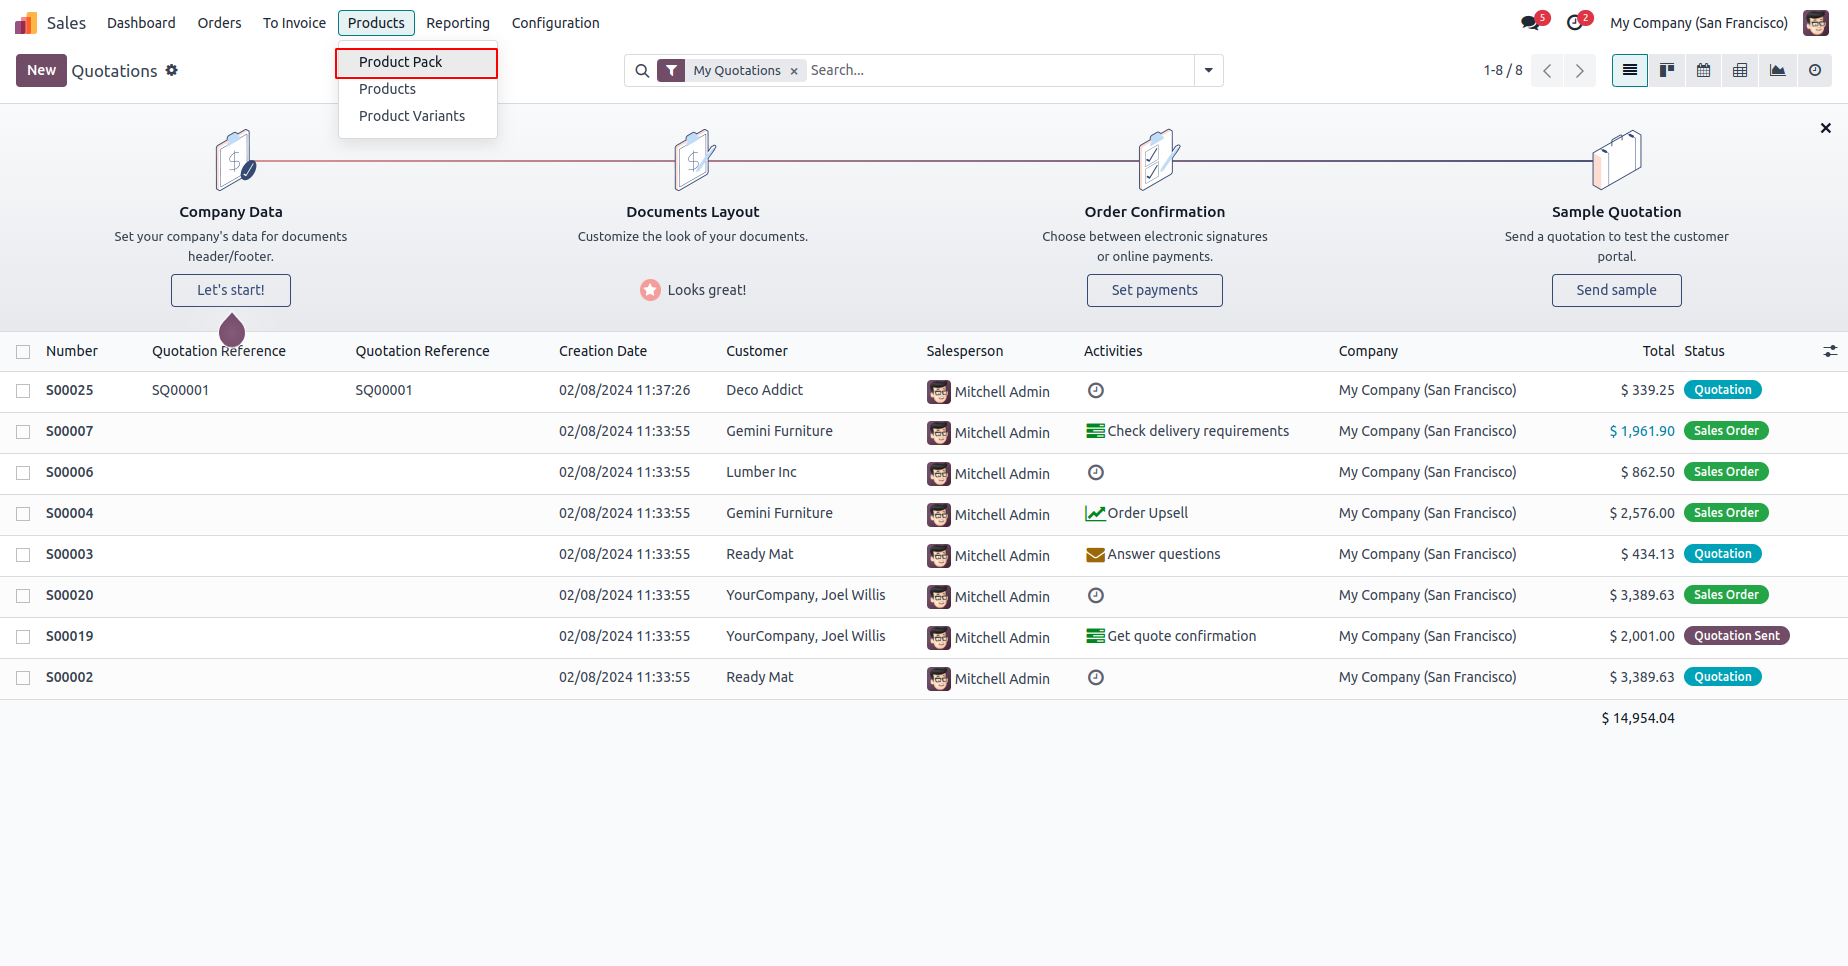Viewport: 1848px width, 966px height.
Task: Click the Company Data step icon
Action: (x=235, y=160)
